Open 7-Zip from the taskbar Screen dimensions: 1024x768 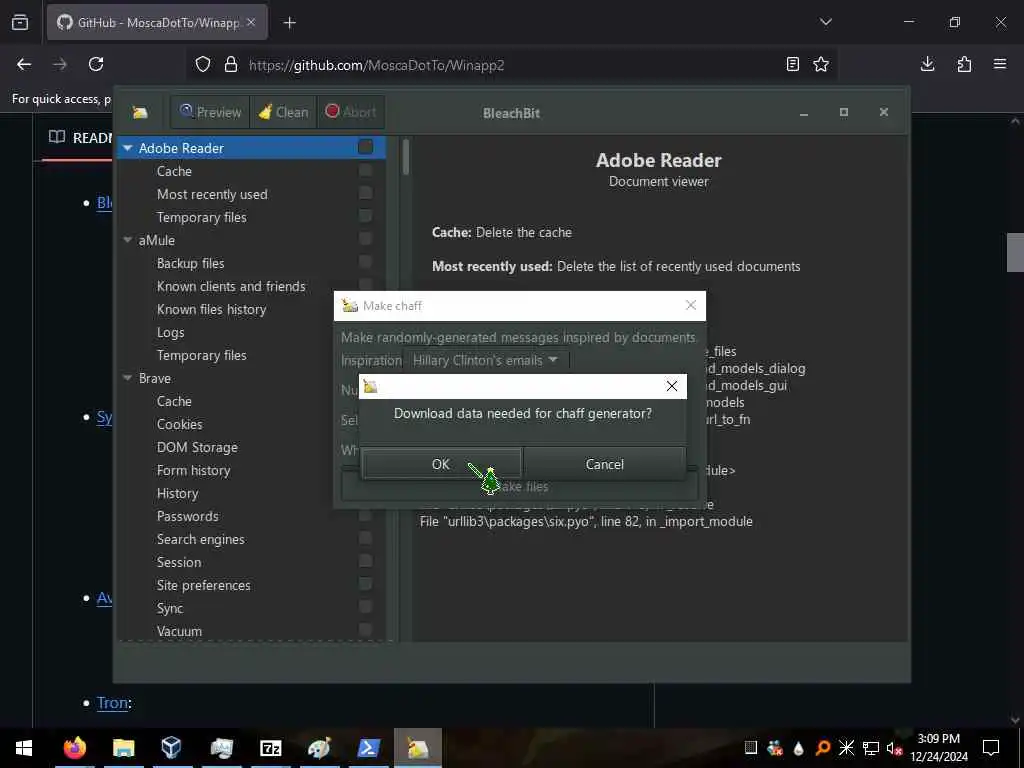[270, 748]
